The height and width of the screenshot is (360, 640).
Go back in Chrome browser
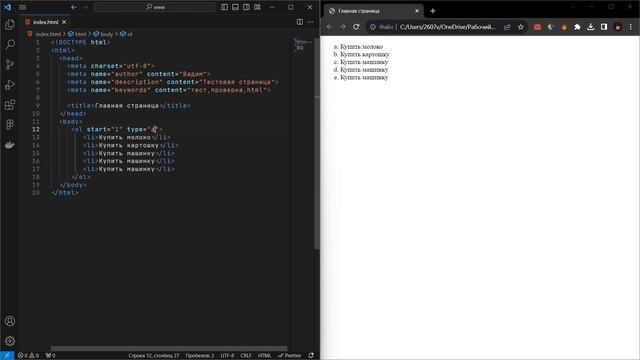coord(329,27)
